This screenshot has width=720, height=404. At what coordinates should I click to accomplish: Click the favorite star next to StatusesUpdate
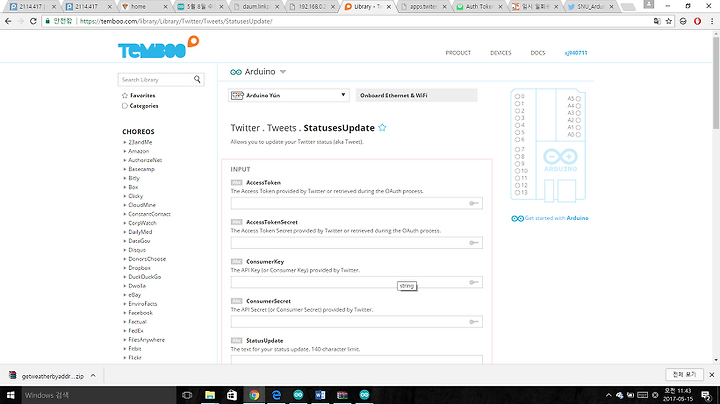point(382,128)
